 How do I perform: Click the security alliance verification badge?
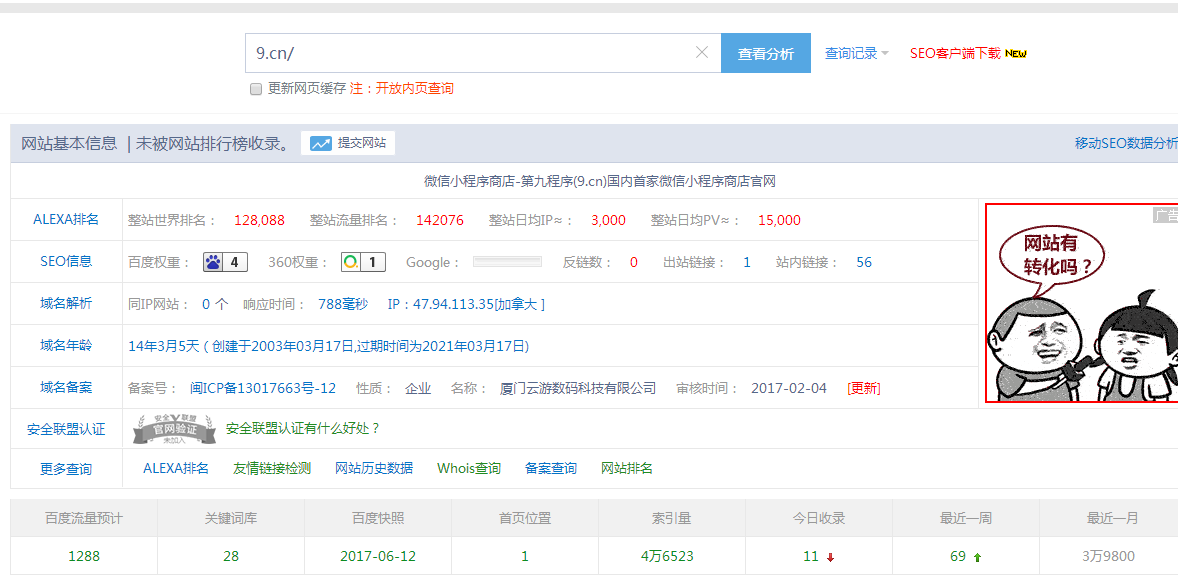(175, 429)
